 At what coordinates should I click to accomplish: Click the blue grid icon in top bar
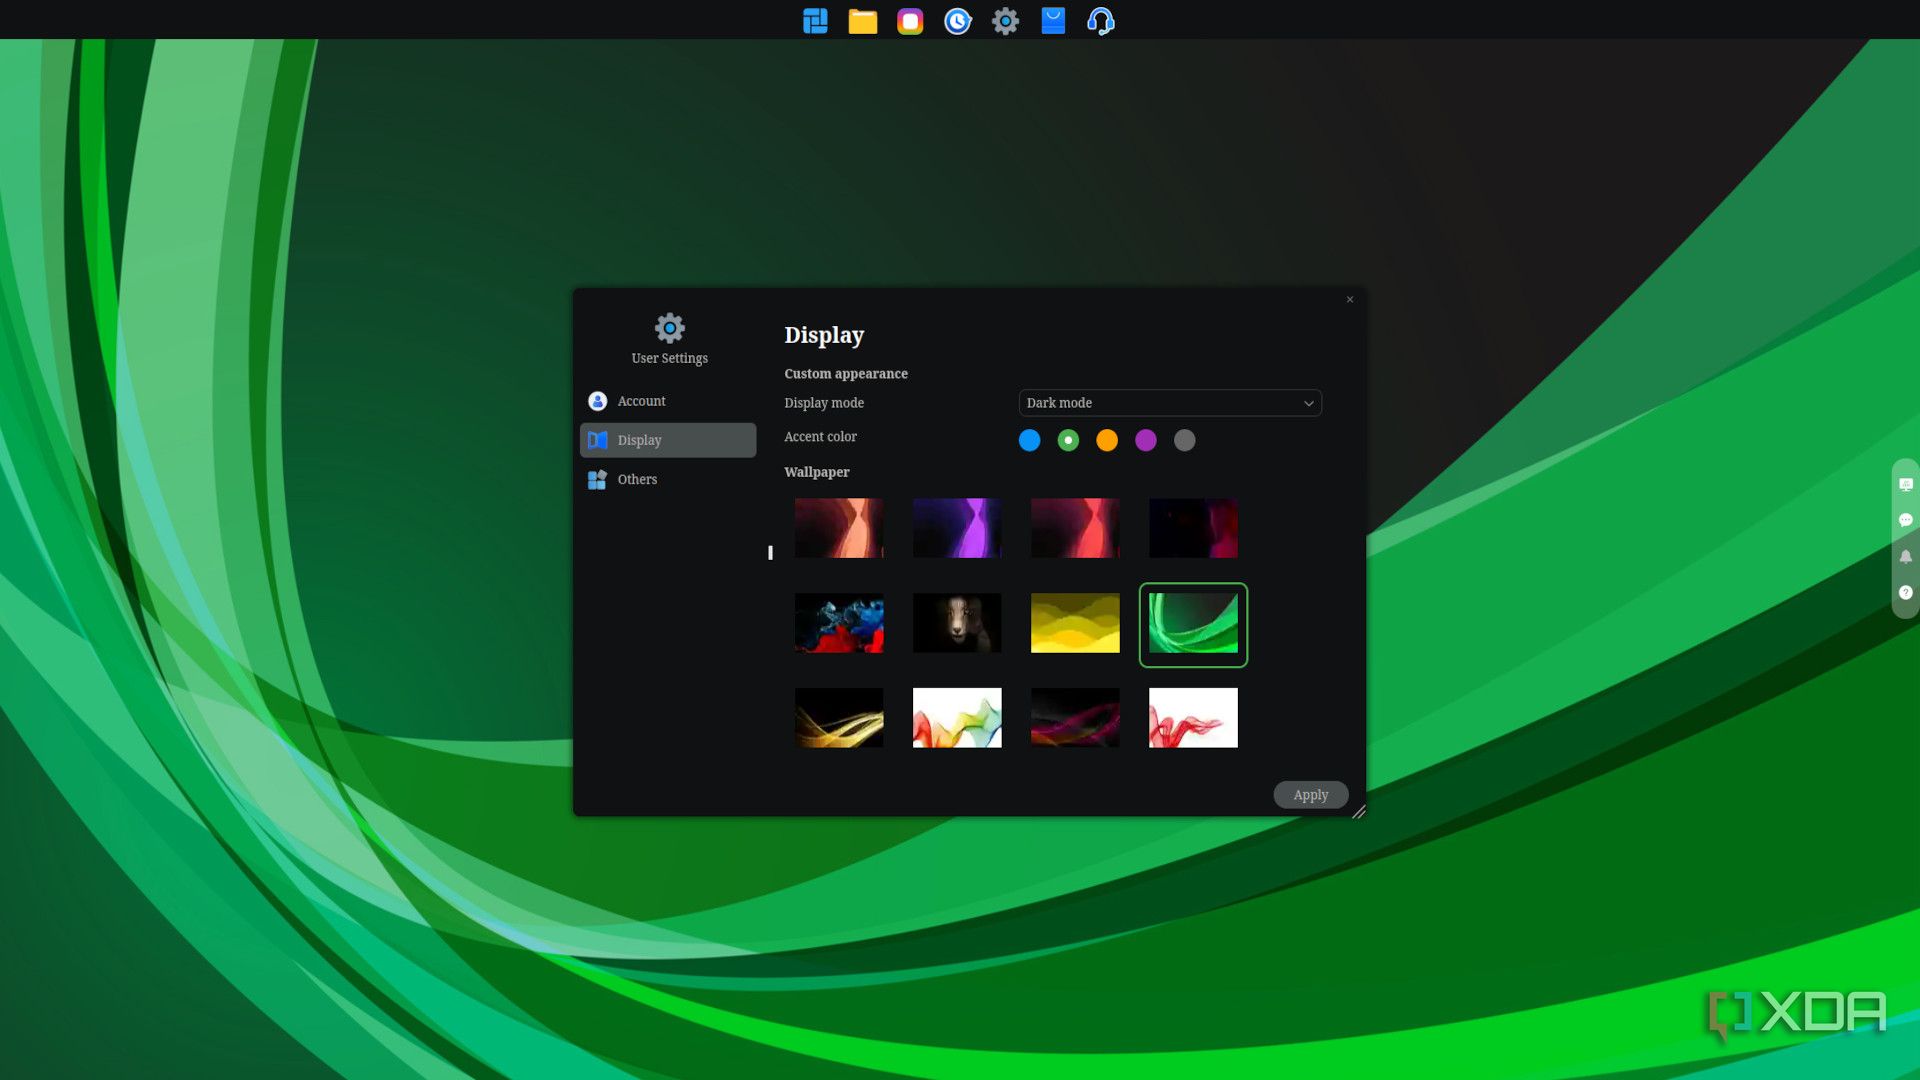tap(815, 21)
